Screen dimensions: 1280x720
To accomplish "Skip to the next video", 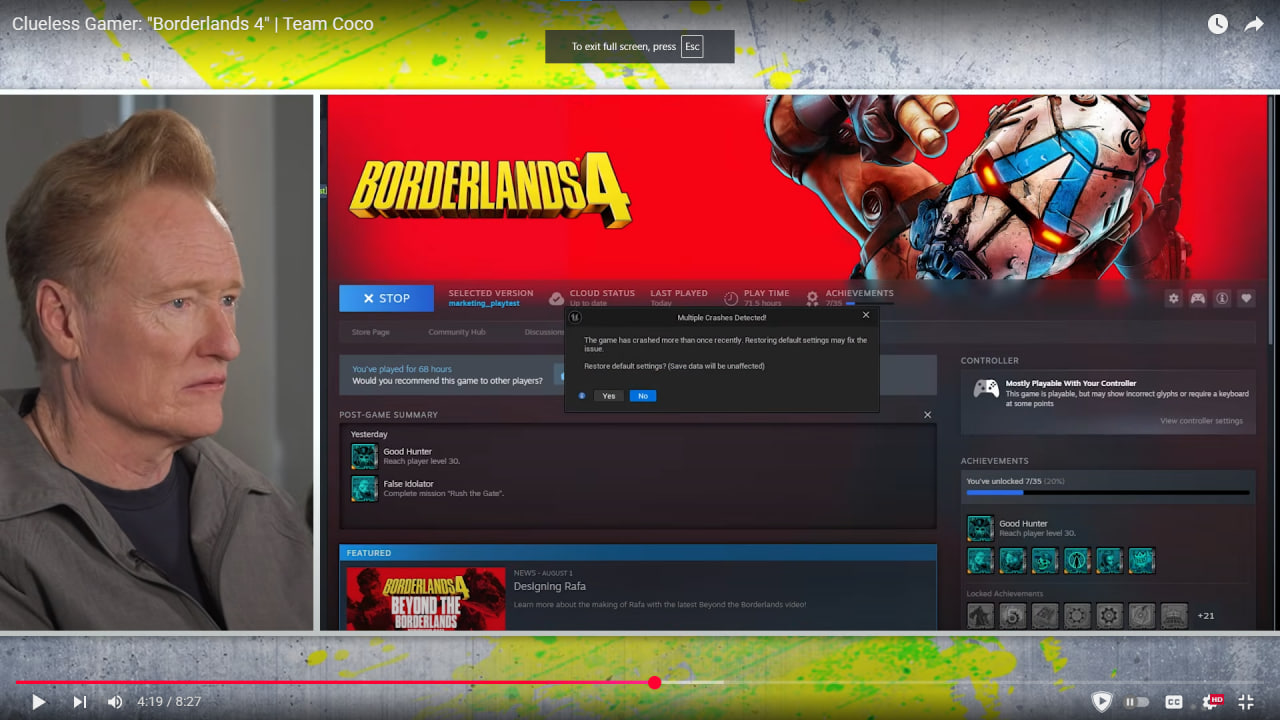I will (80, 702).
